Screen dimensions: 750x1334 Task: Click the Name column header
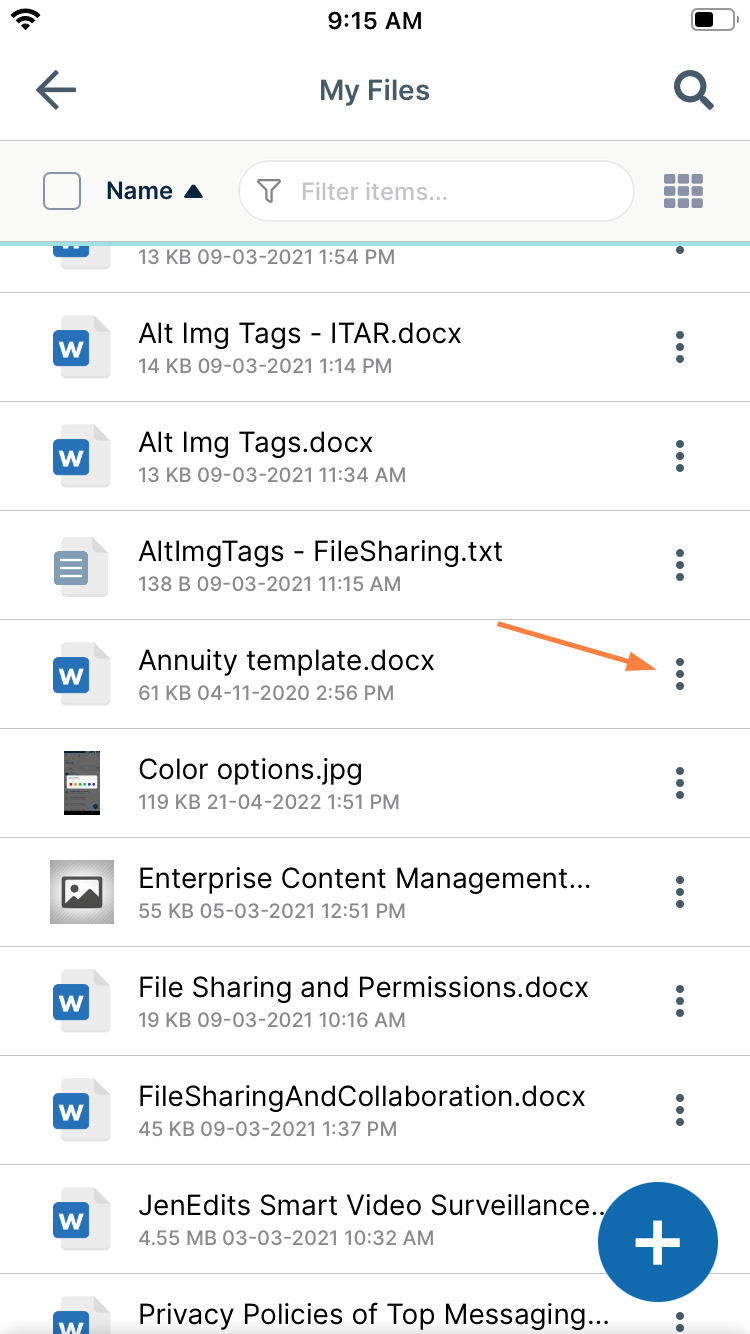point(141,190)
